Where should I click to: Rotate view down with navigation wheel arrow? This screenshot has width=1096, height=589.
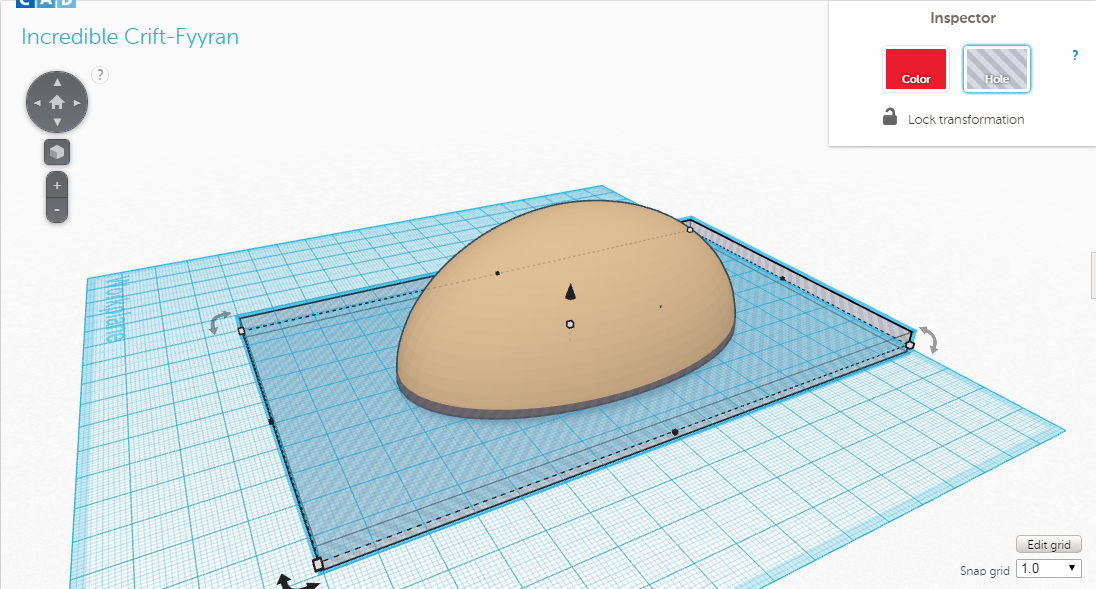pos(57,122)
